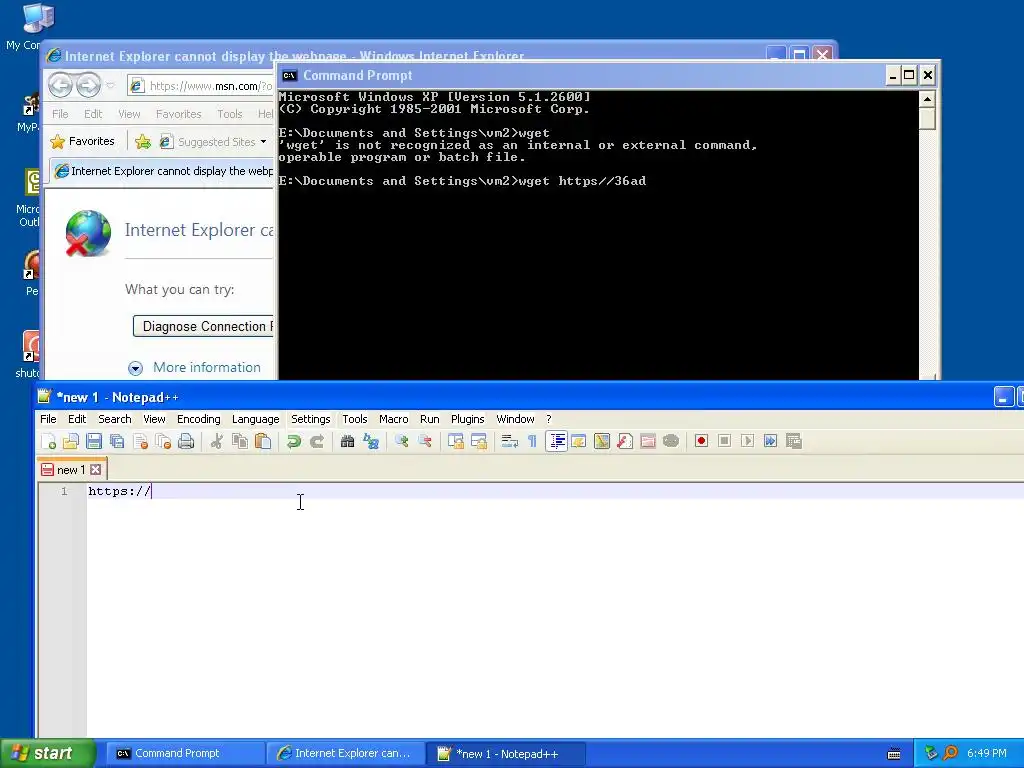Open the Favorites button in IE
1024x768 pixels.
[x=83, y=141]
